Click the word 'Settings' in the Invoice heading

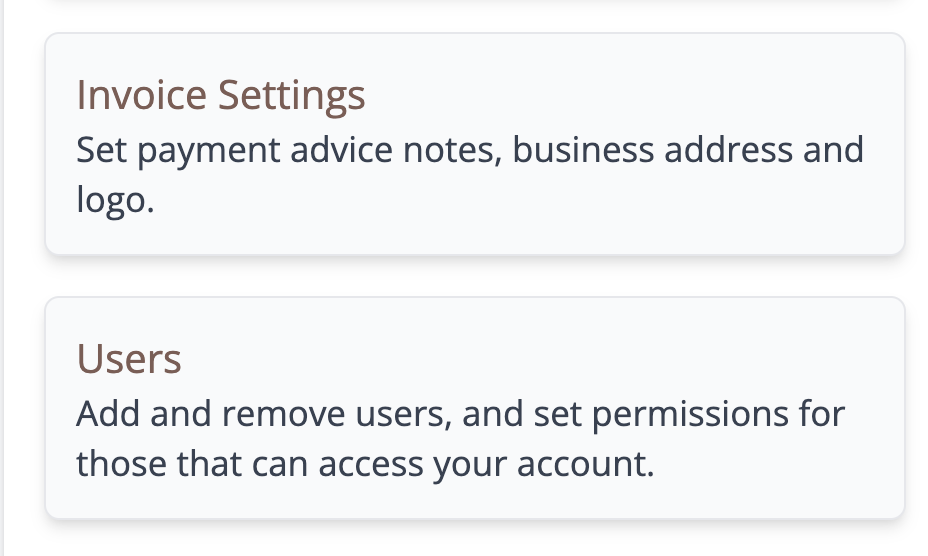(x=292, y=95)
